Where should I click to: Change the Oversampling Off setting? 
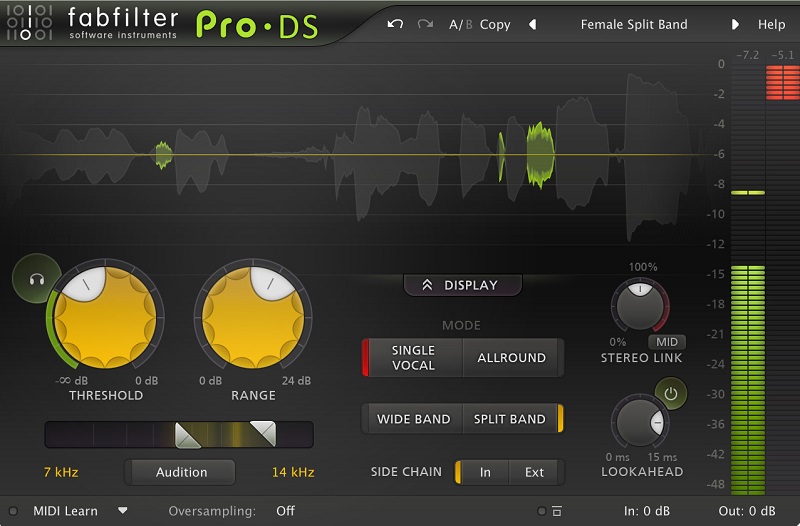coord(285,511)
